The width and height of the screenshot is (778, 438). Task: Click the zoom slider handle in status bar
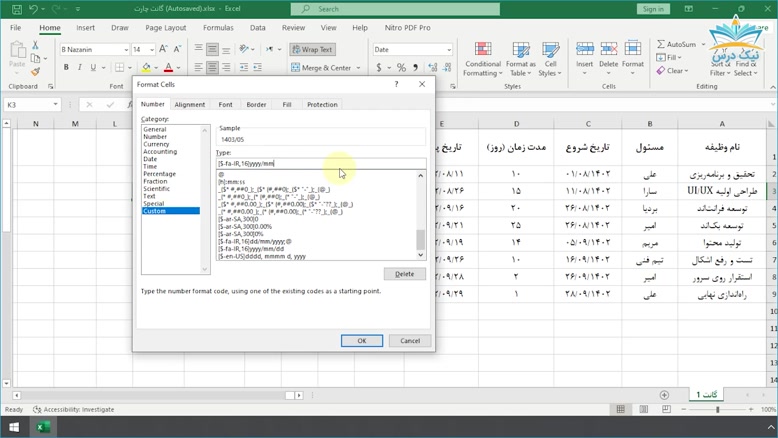[x=717, y=409]
